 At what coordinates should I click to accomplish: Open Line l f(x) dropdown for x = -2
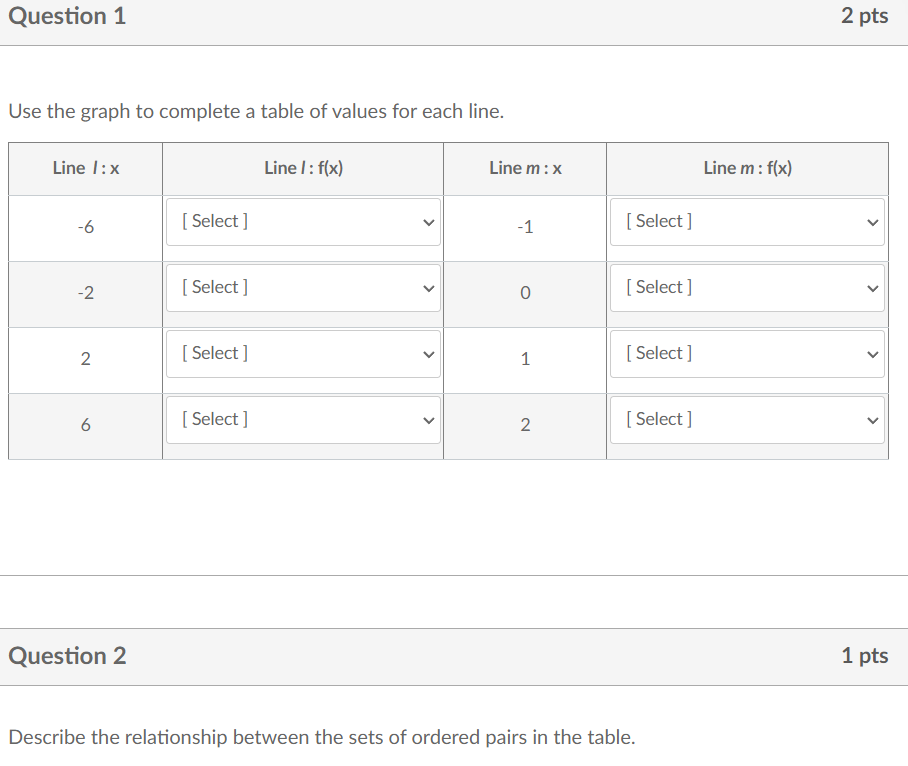pos(303,288)
